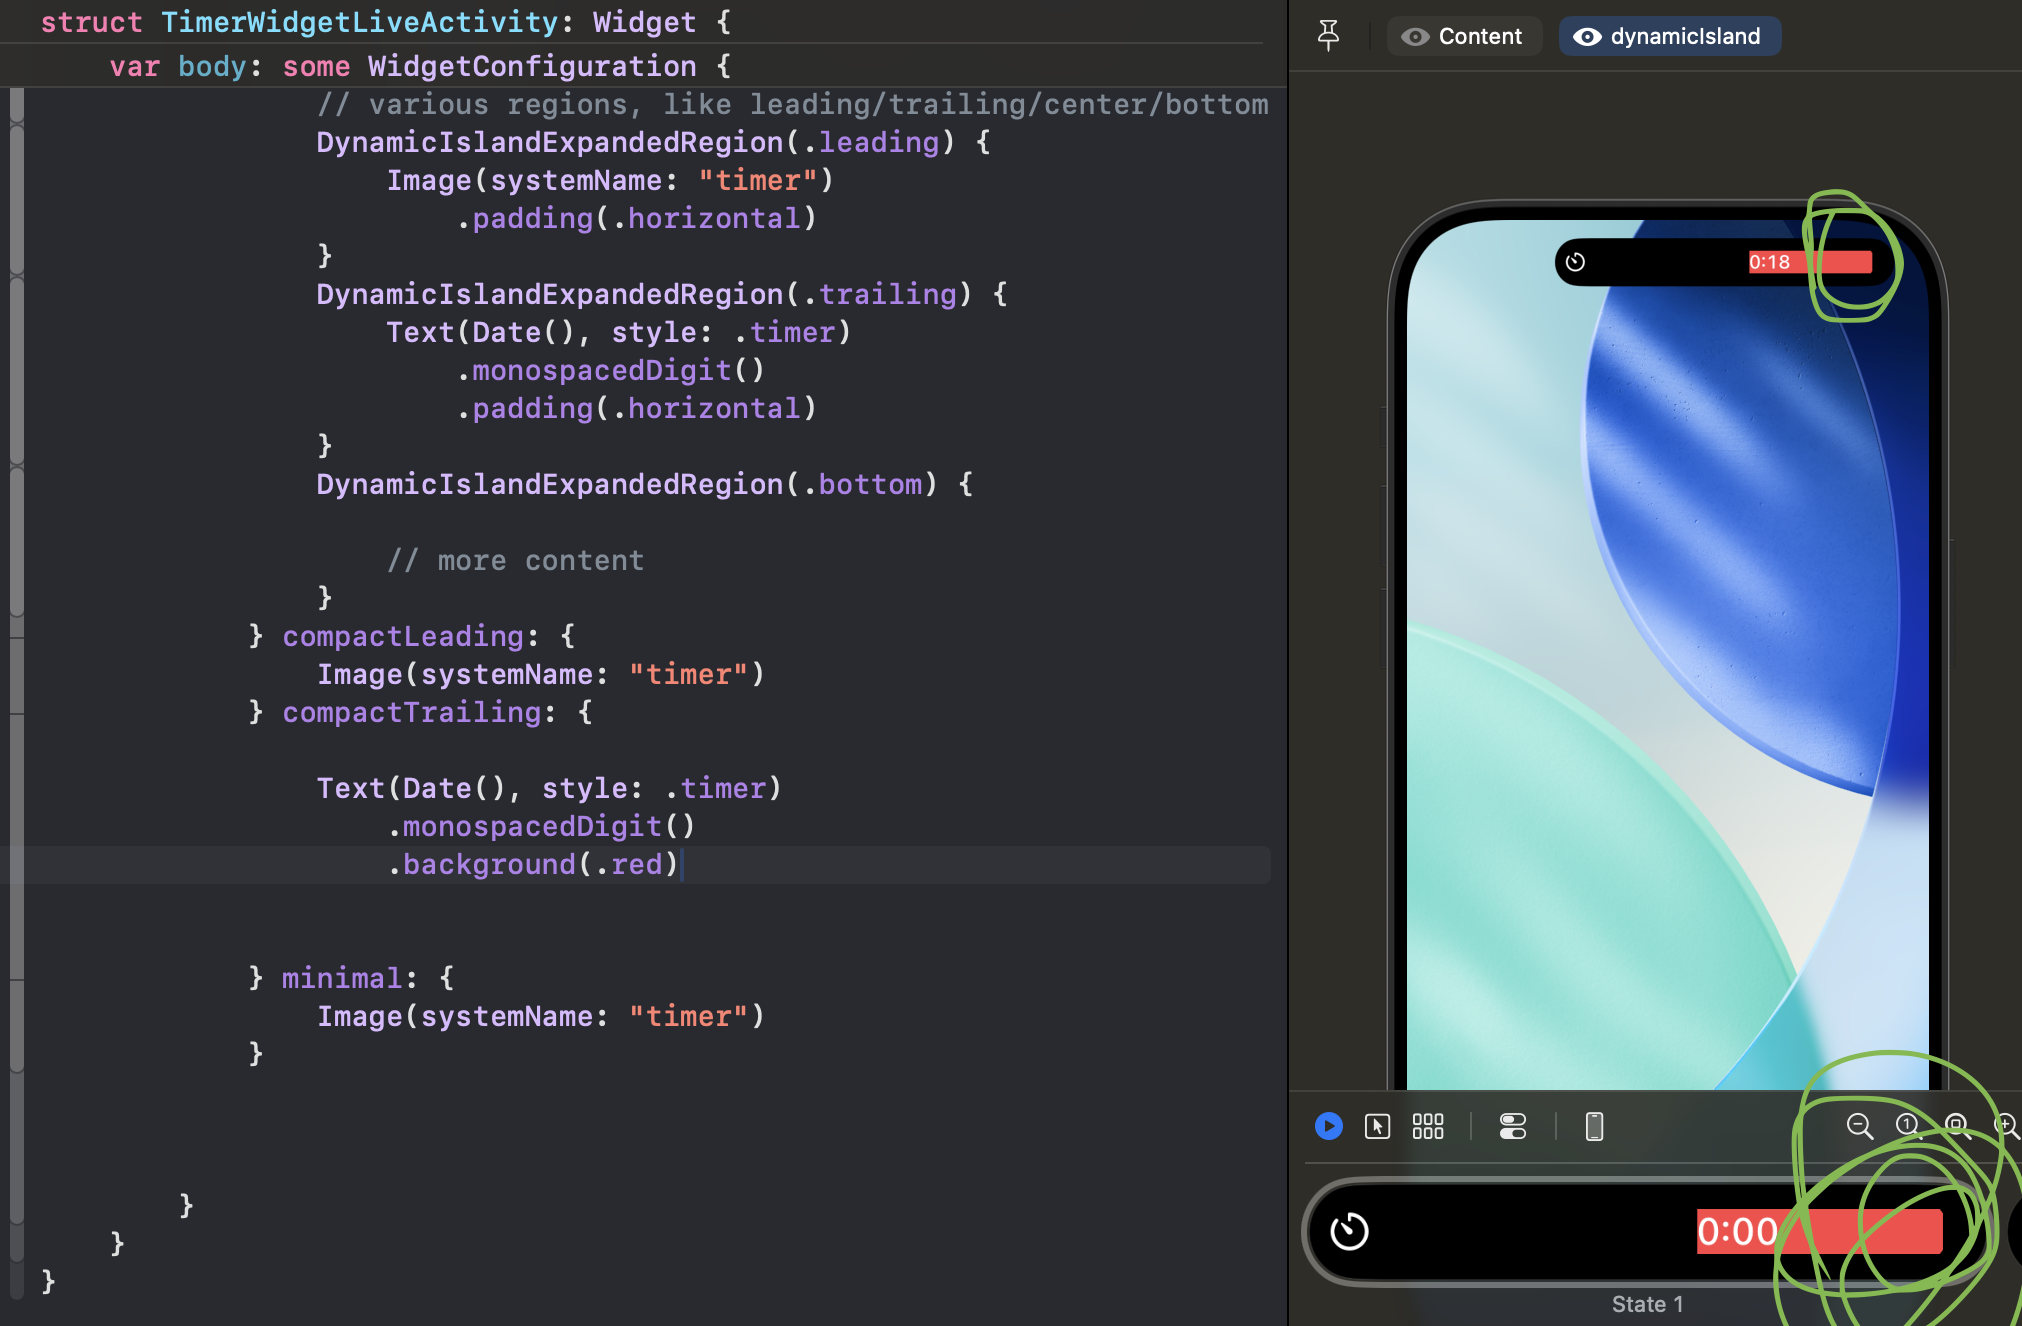Click the timer icon in phone's Dynamic Island

pos(1575,262)
